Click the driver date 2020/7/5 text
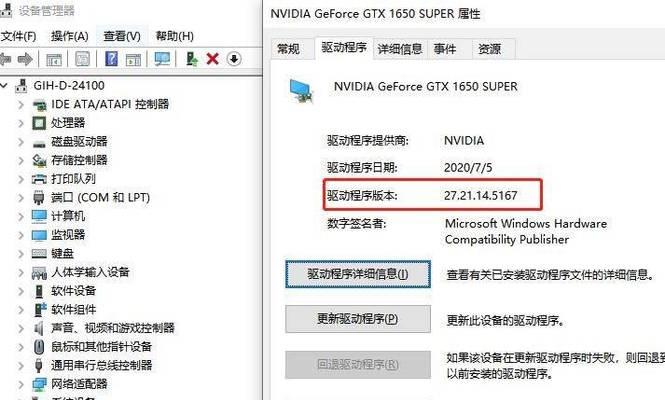 [x=468, y=168]
